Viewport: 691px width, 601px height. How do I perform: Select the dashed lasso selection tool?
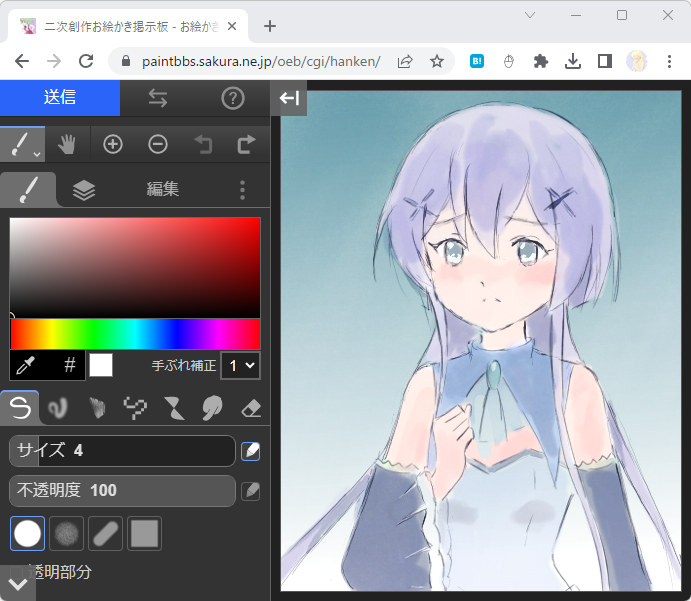click(135, 408)
